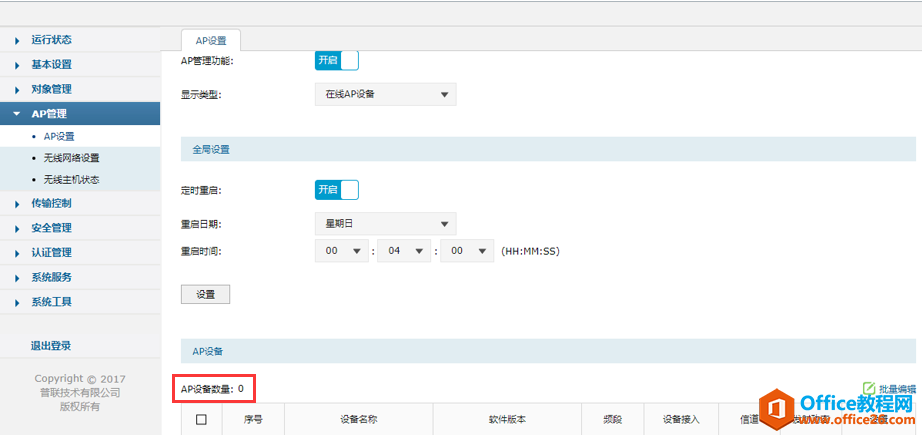922x437 pixels.
Task: Expand the 安全管理 menu arrow
Action: [x=17, y=229]
